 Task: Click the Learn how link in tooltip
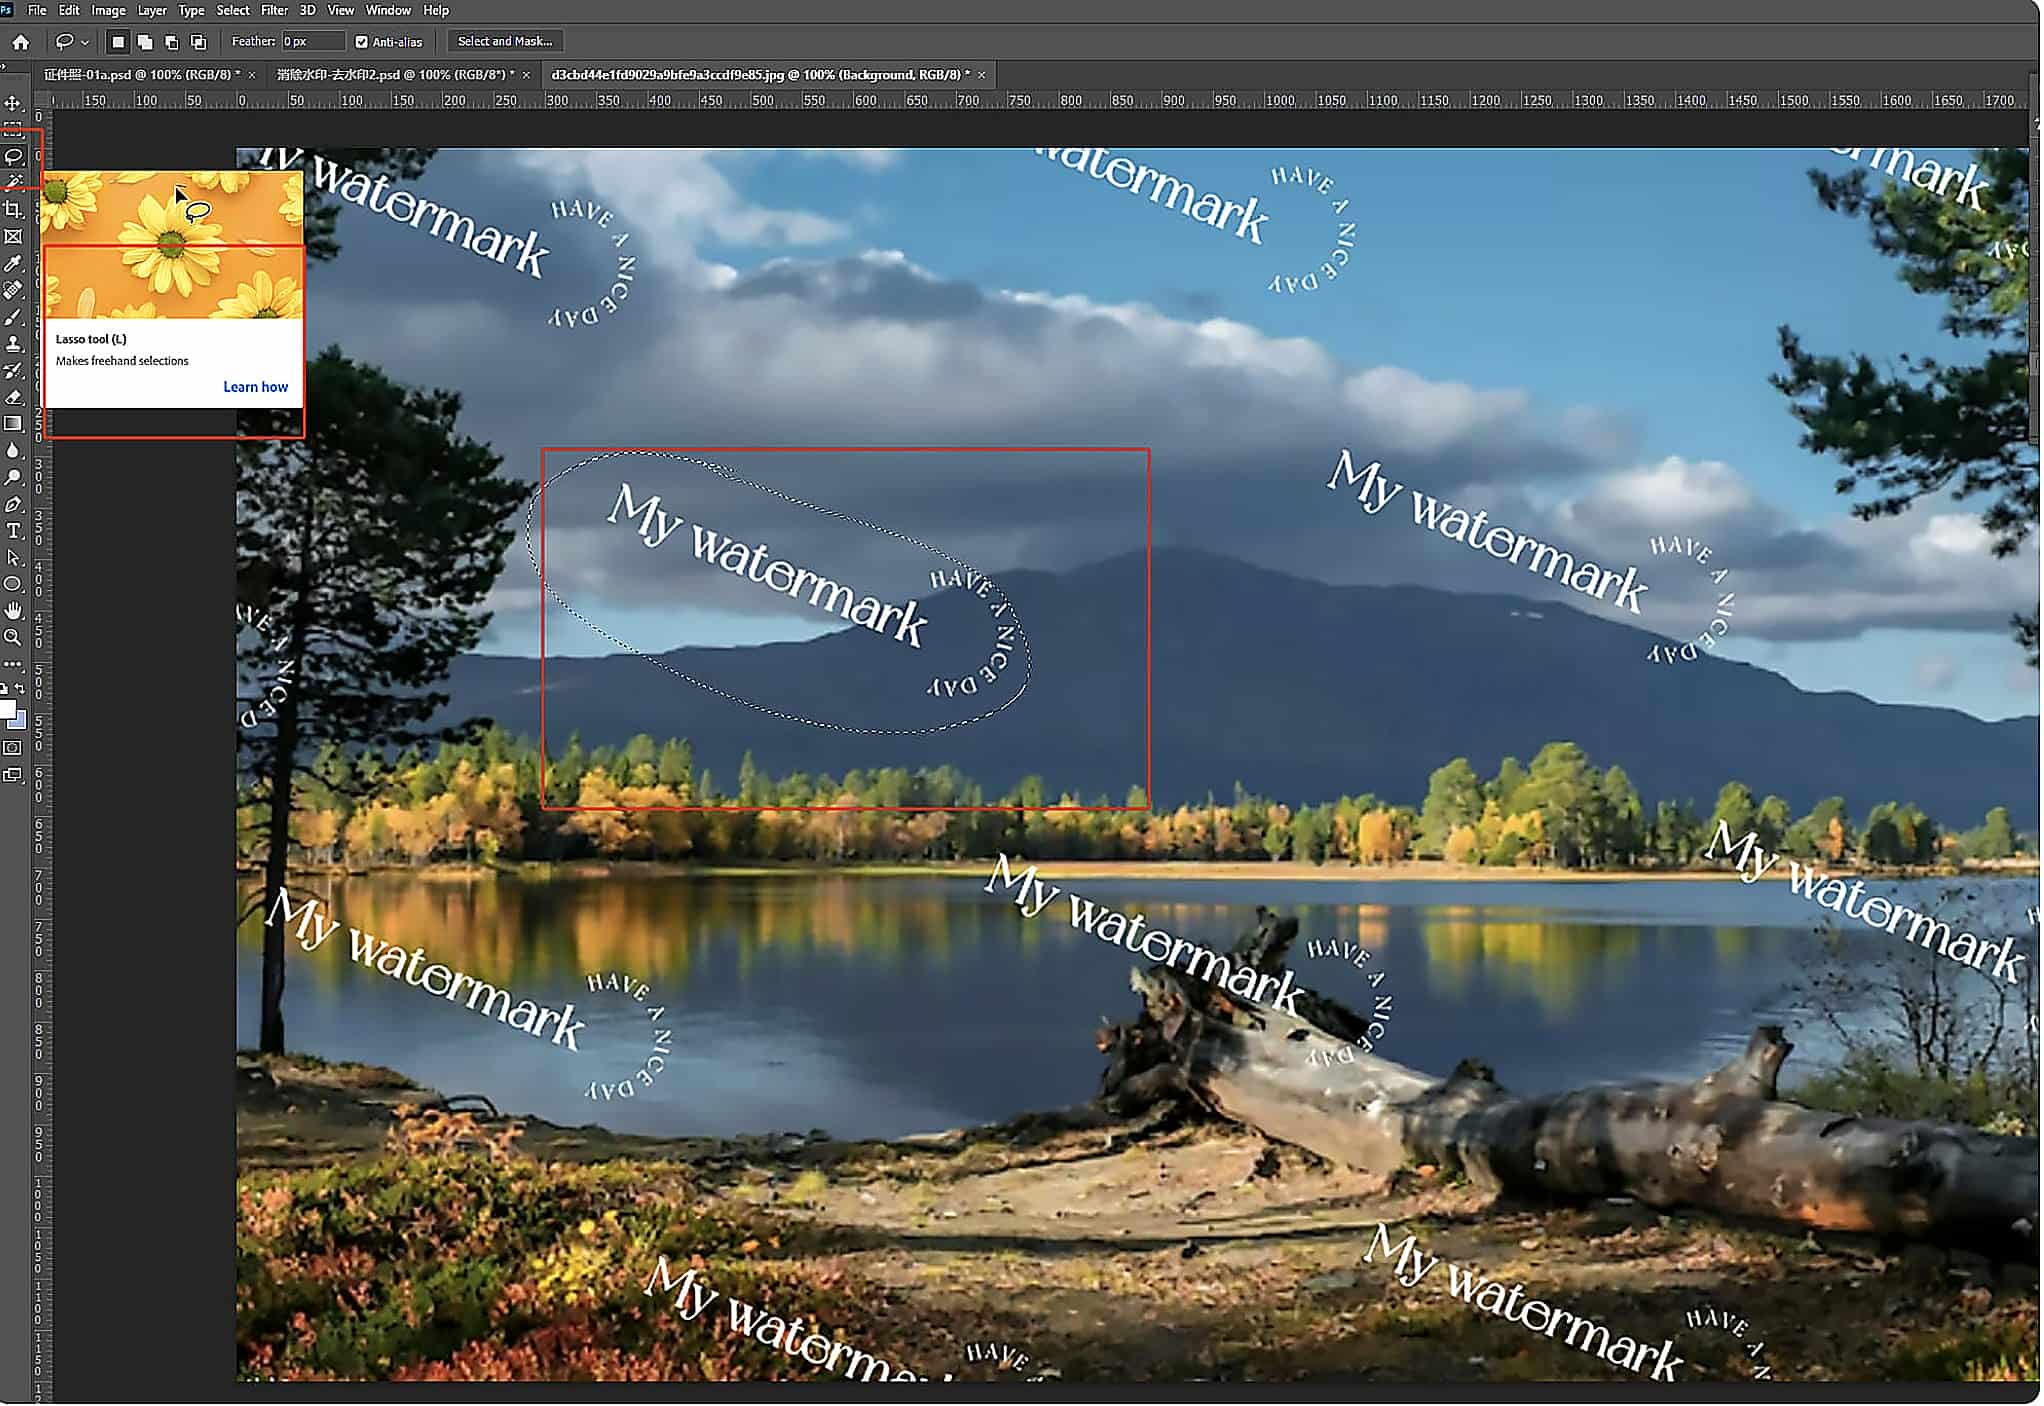coord(256,388)
